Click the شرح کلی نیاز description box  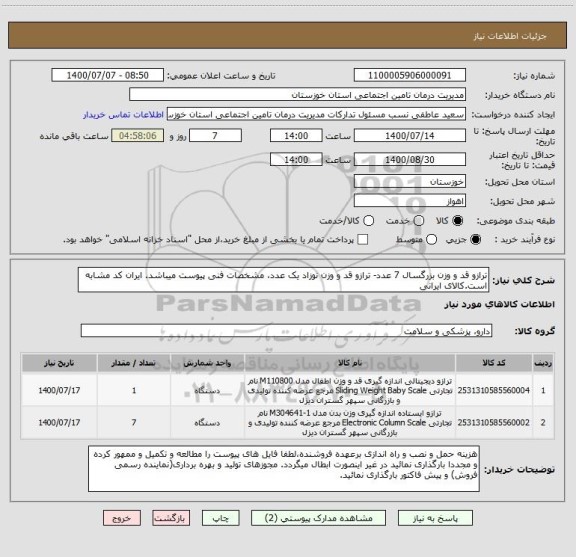283,280
